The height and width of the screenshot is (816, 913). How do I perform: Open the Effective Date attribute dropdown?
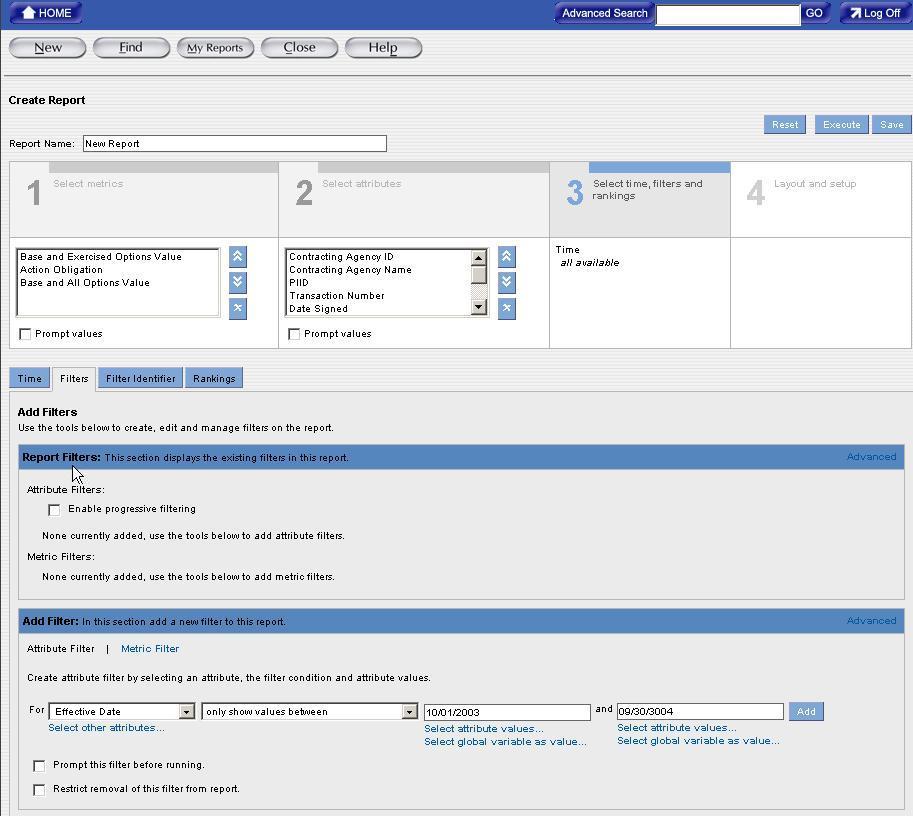click(186, 712)
